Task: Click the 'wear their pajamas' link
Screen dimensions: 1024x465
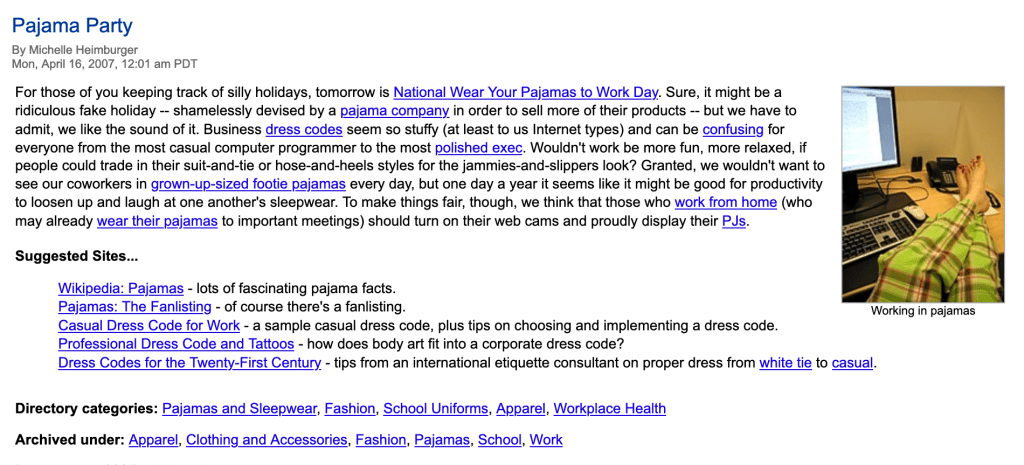Action: pos(157,221)
